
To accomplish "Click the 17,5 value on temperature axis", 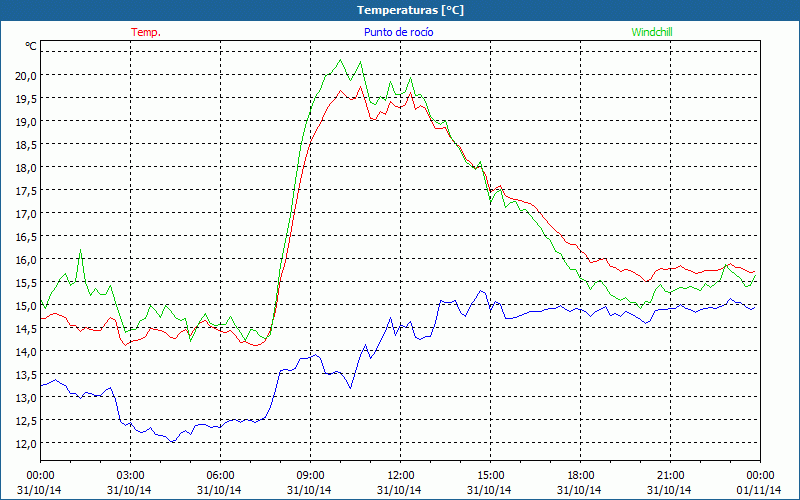I will [27, 190].
